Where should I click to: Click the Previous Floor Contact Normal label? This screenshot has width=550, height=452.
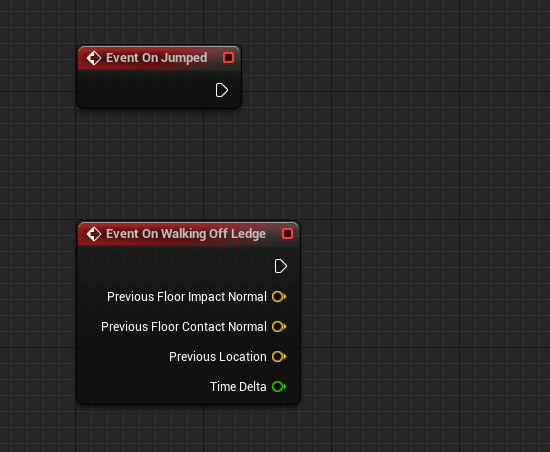184,326
